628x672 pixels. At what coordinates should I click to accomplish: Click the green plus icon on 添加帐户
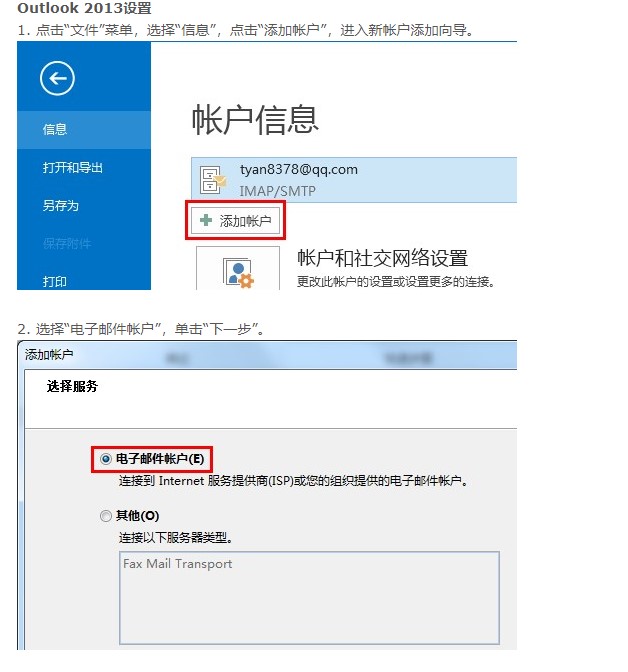point(206,220)
